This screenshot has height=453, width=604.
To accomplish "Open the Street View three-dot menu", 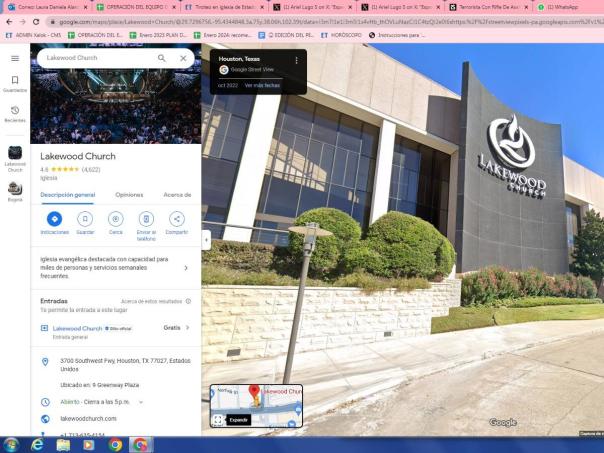I will coord(296,60).
